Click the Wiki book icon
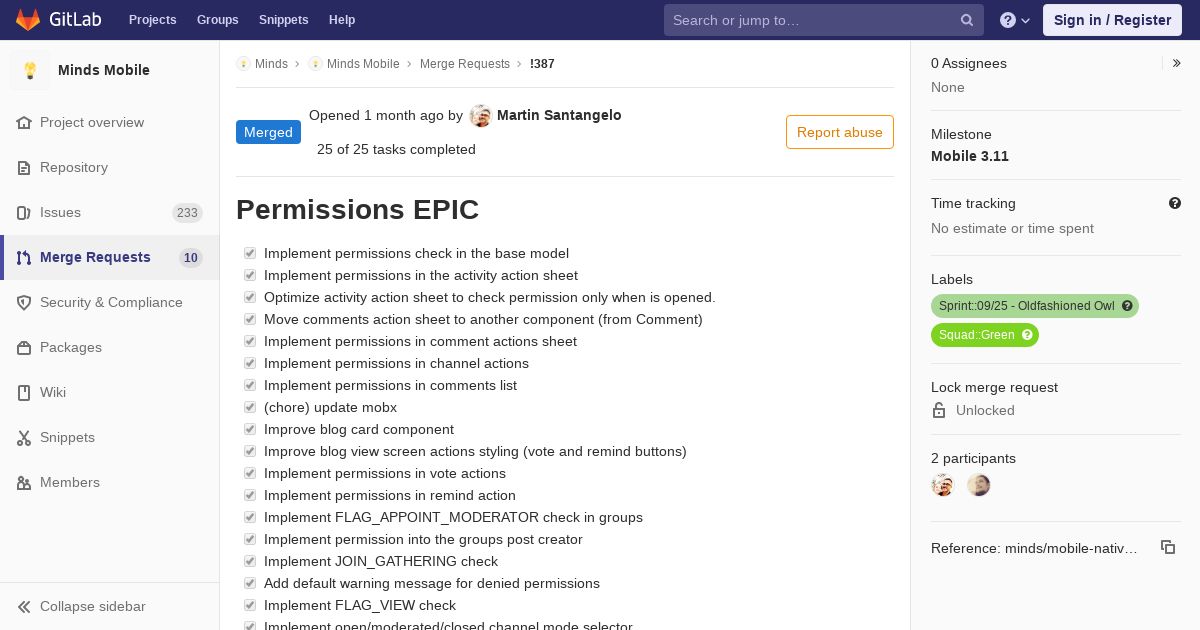1200x630 pixels. (24, 392)
